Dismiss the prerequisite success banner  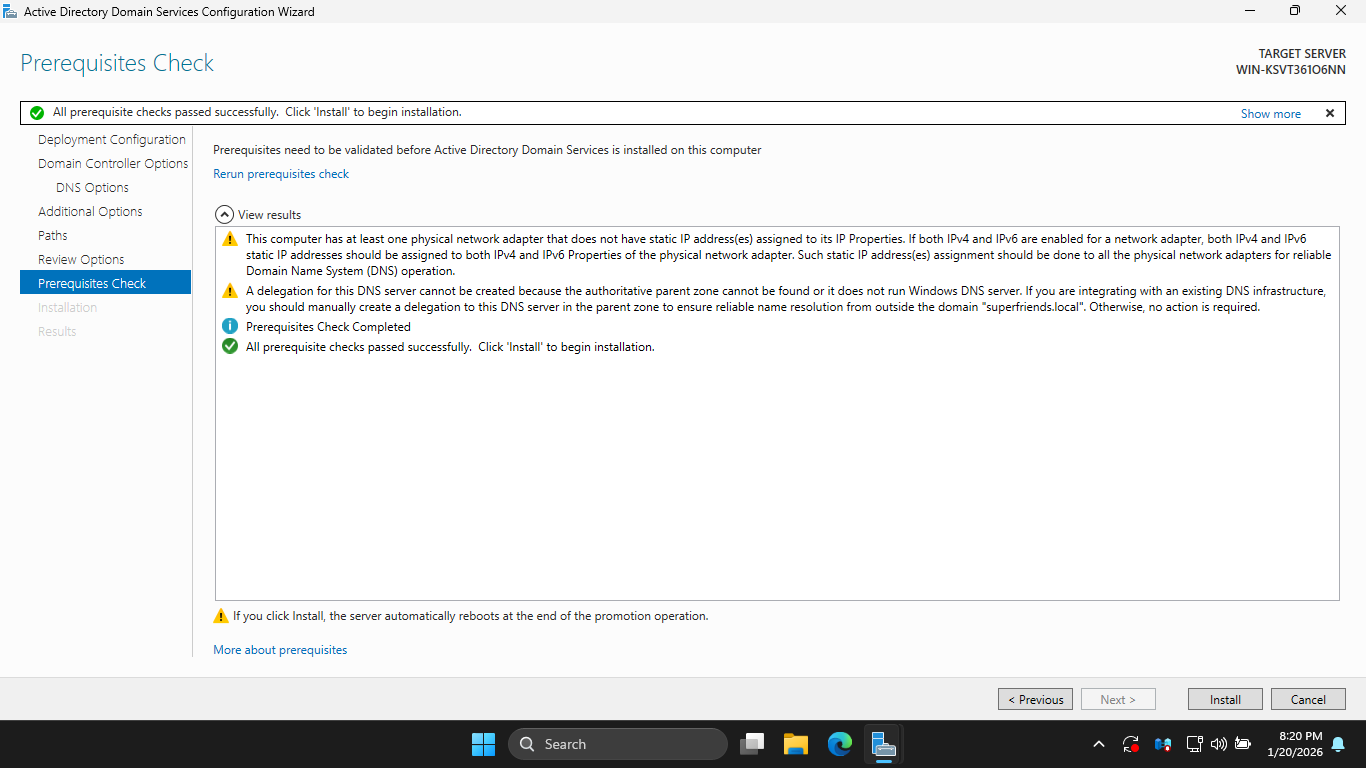(1330, 113)
